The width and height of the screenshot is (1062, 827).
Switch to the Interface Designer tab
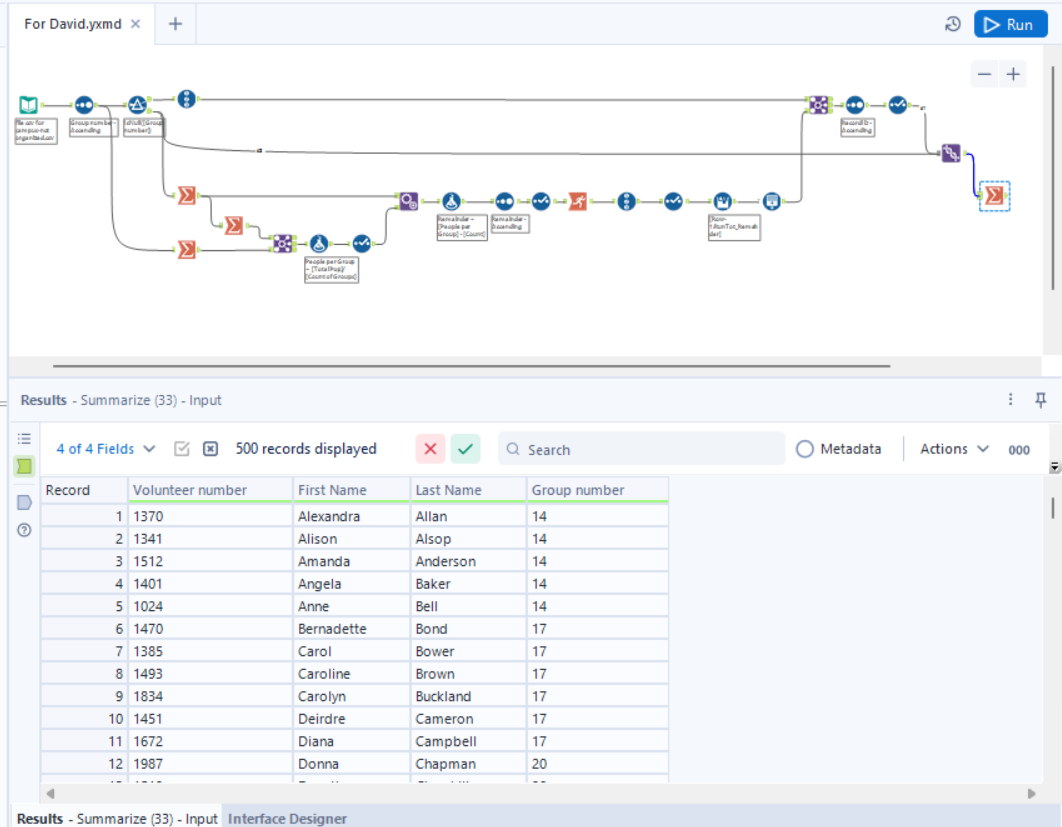click(x=287, y=818)
